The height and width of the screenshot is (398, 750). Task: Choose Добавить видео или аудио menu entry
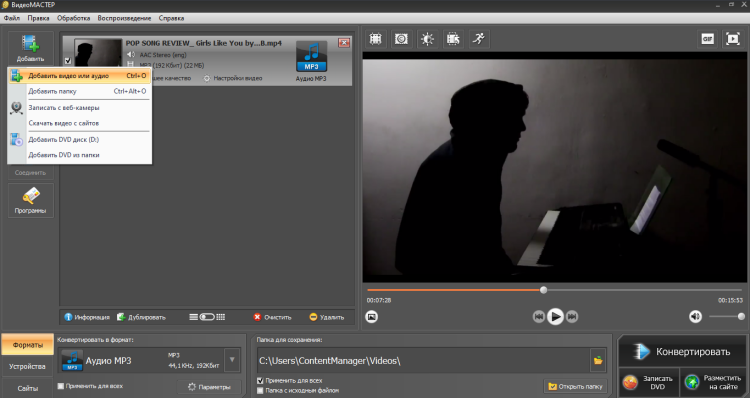pos(80,76)
